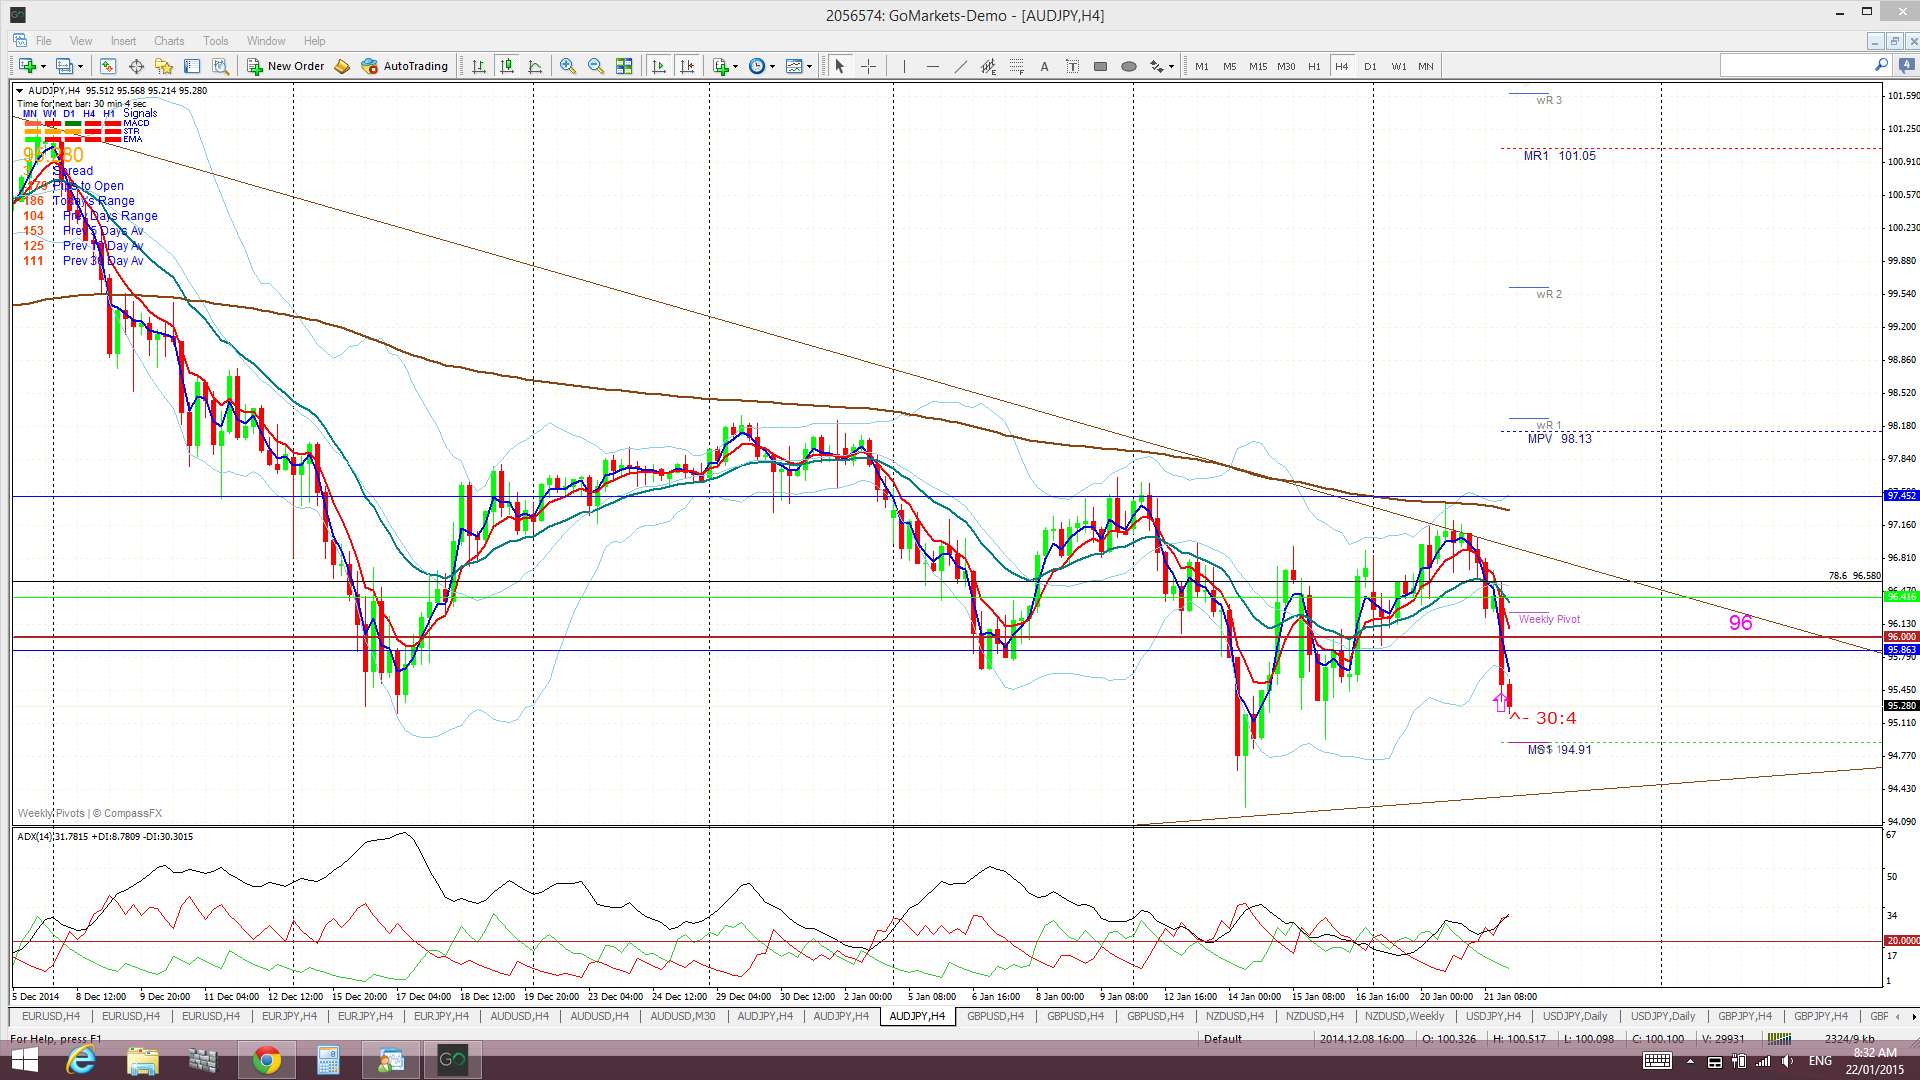
Task: Expand the Templates dropdown arrow
Action: (809, 67)
